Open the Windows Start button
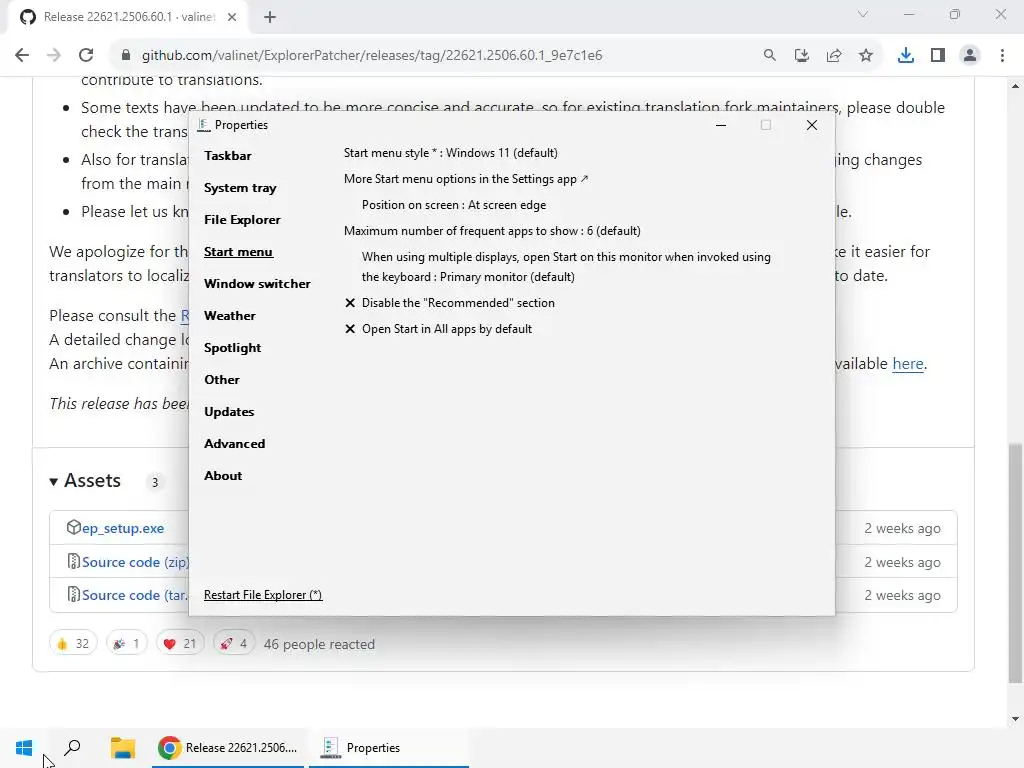 tap(24, 748)
